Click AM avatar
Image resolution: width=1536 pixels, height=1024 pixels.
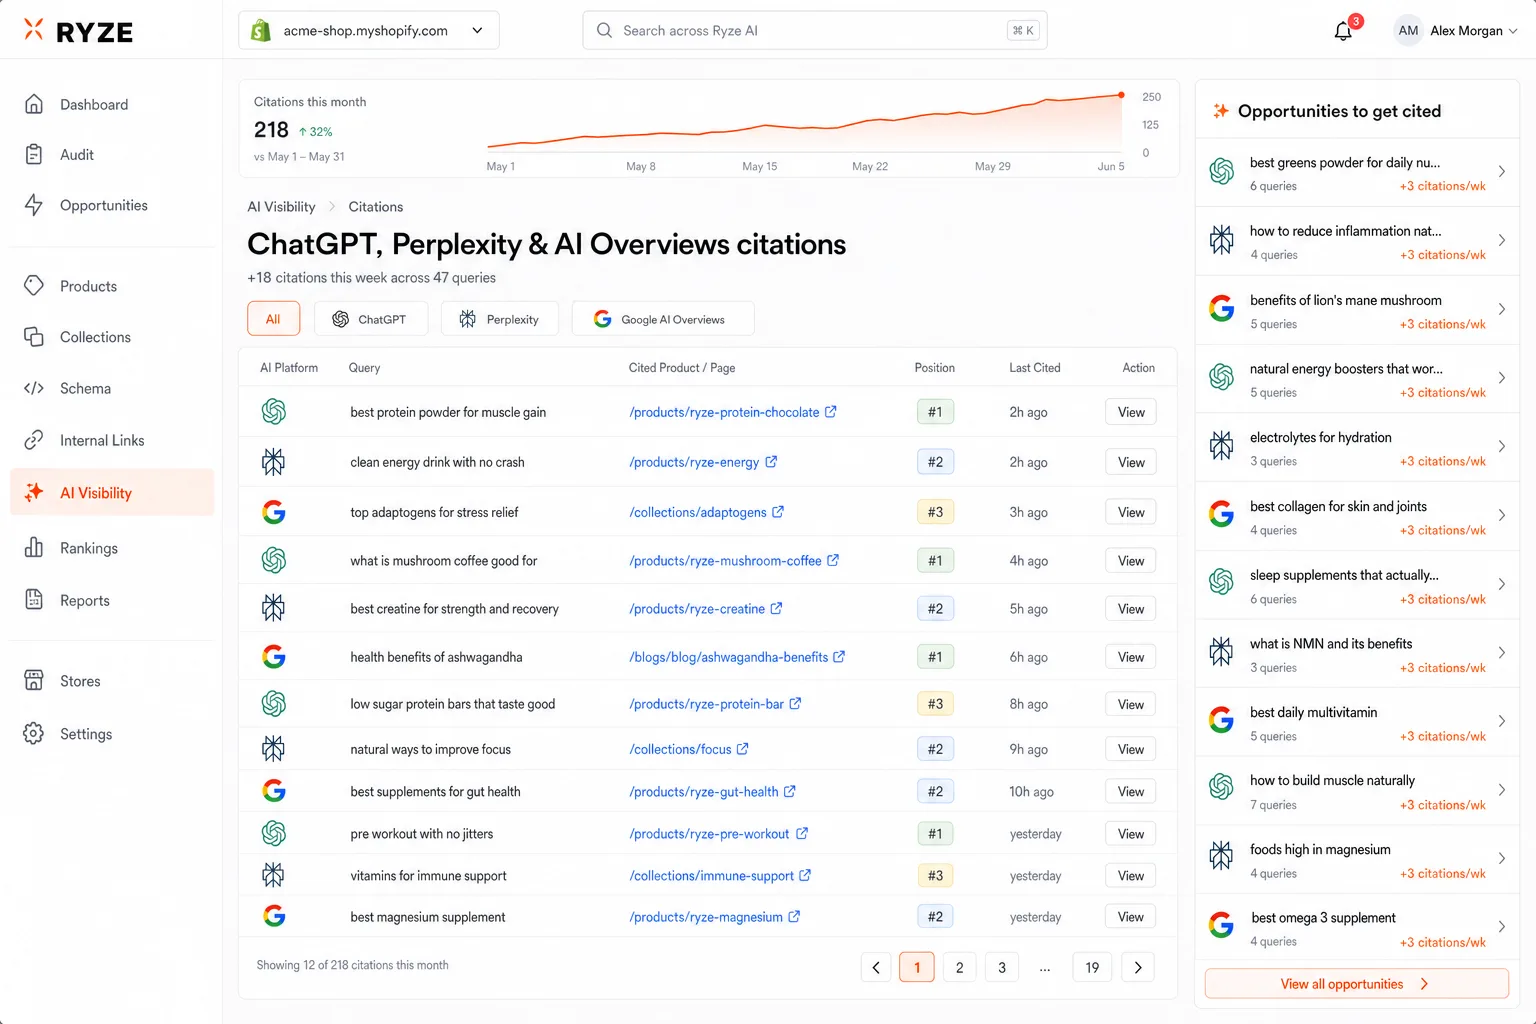click(x=1408, y=31)
